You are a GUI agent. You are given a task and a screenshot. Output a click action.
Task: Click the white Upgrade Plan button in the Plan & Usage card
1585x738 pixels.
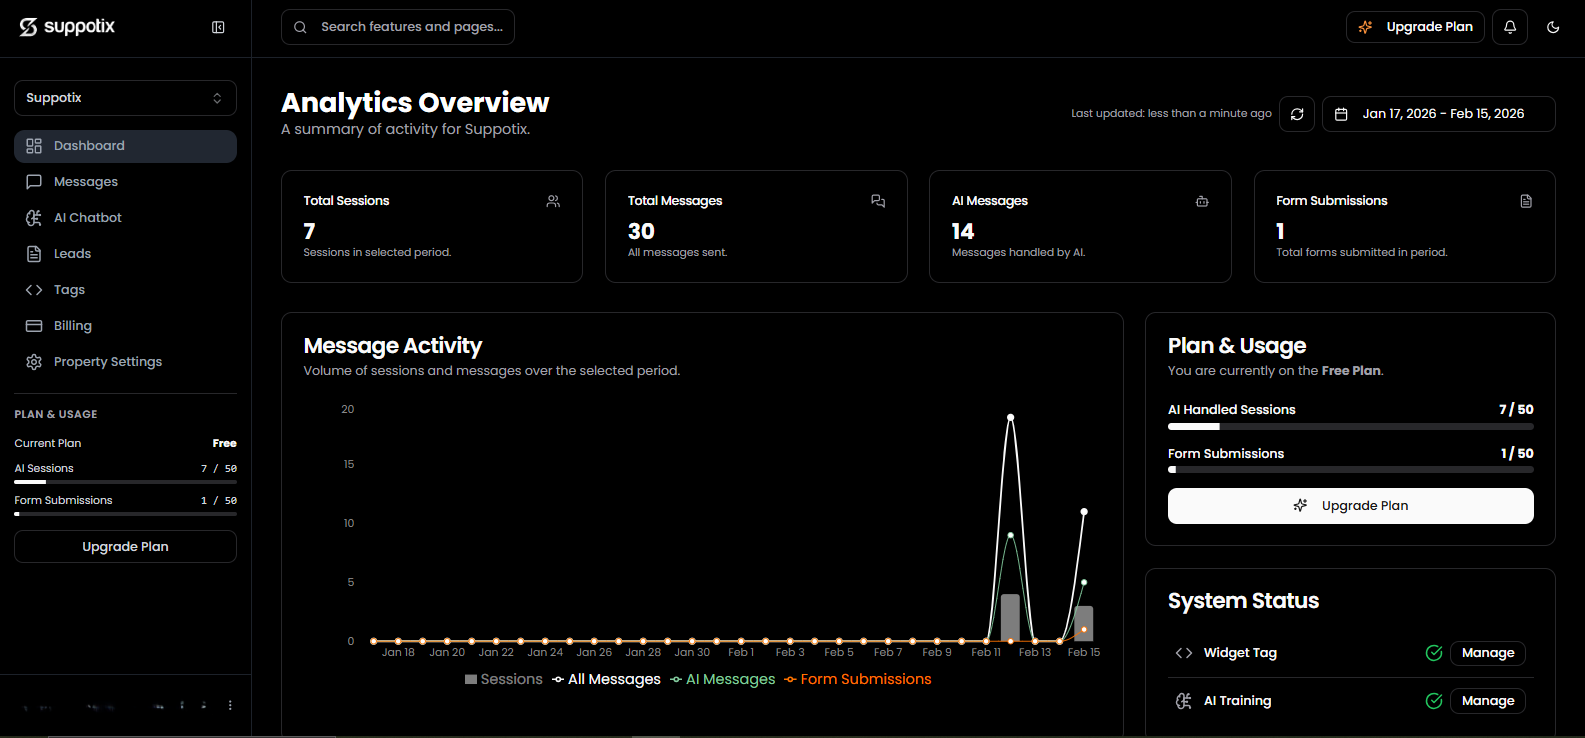point(1350,506)
